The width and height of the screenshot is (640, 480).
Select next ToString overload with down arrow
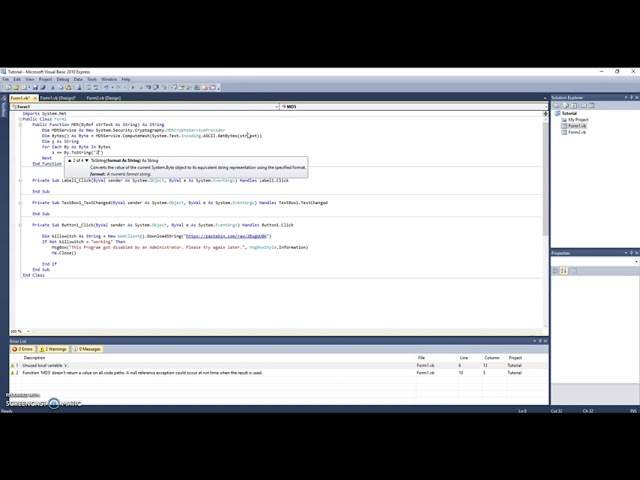pos(87,160)
